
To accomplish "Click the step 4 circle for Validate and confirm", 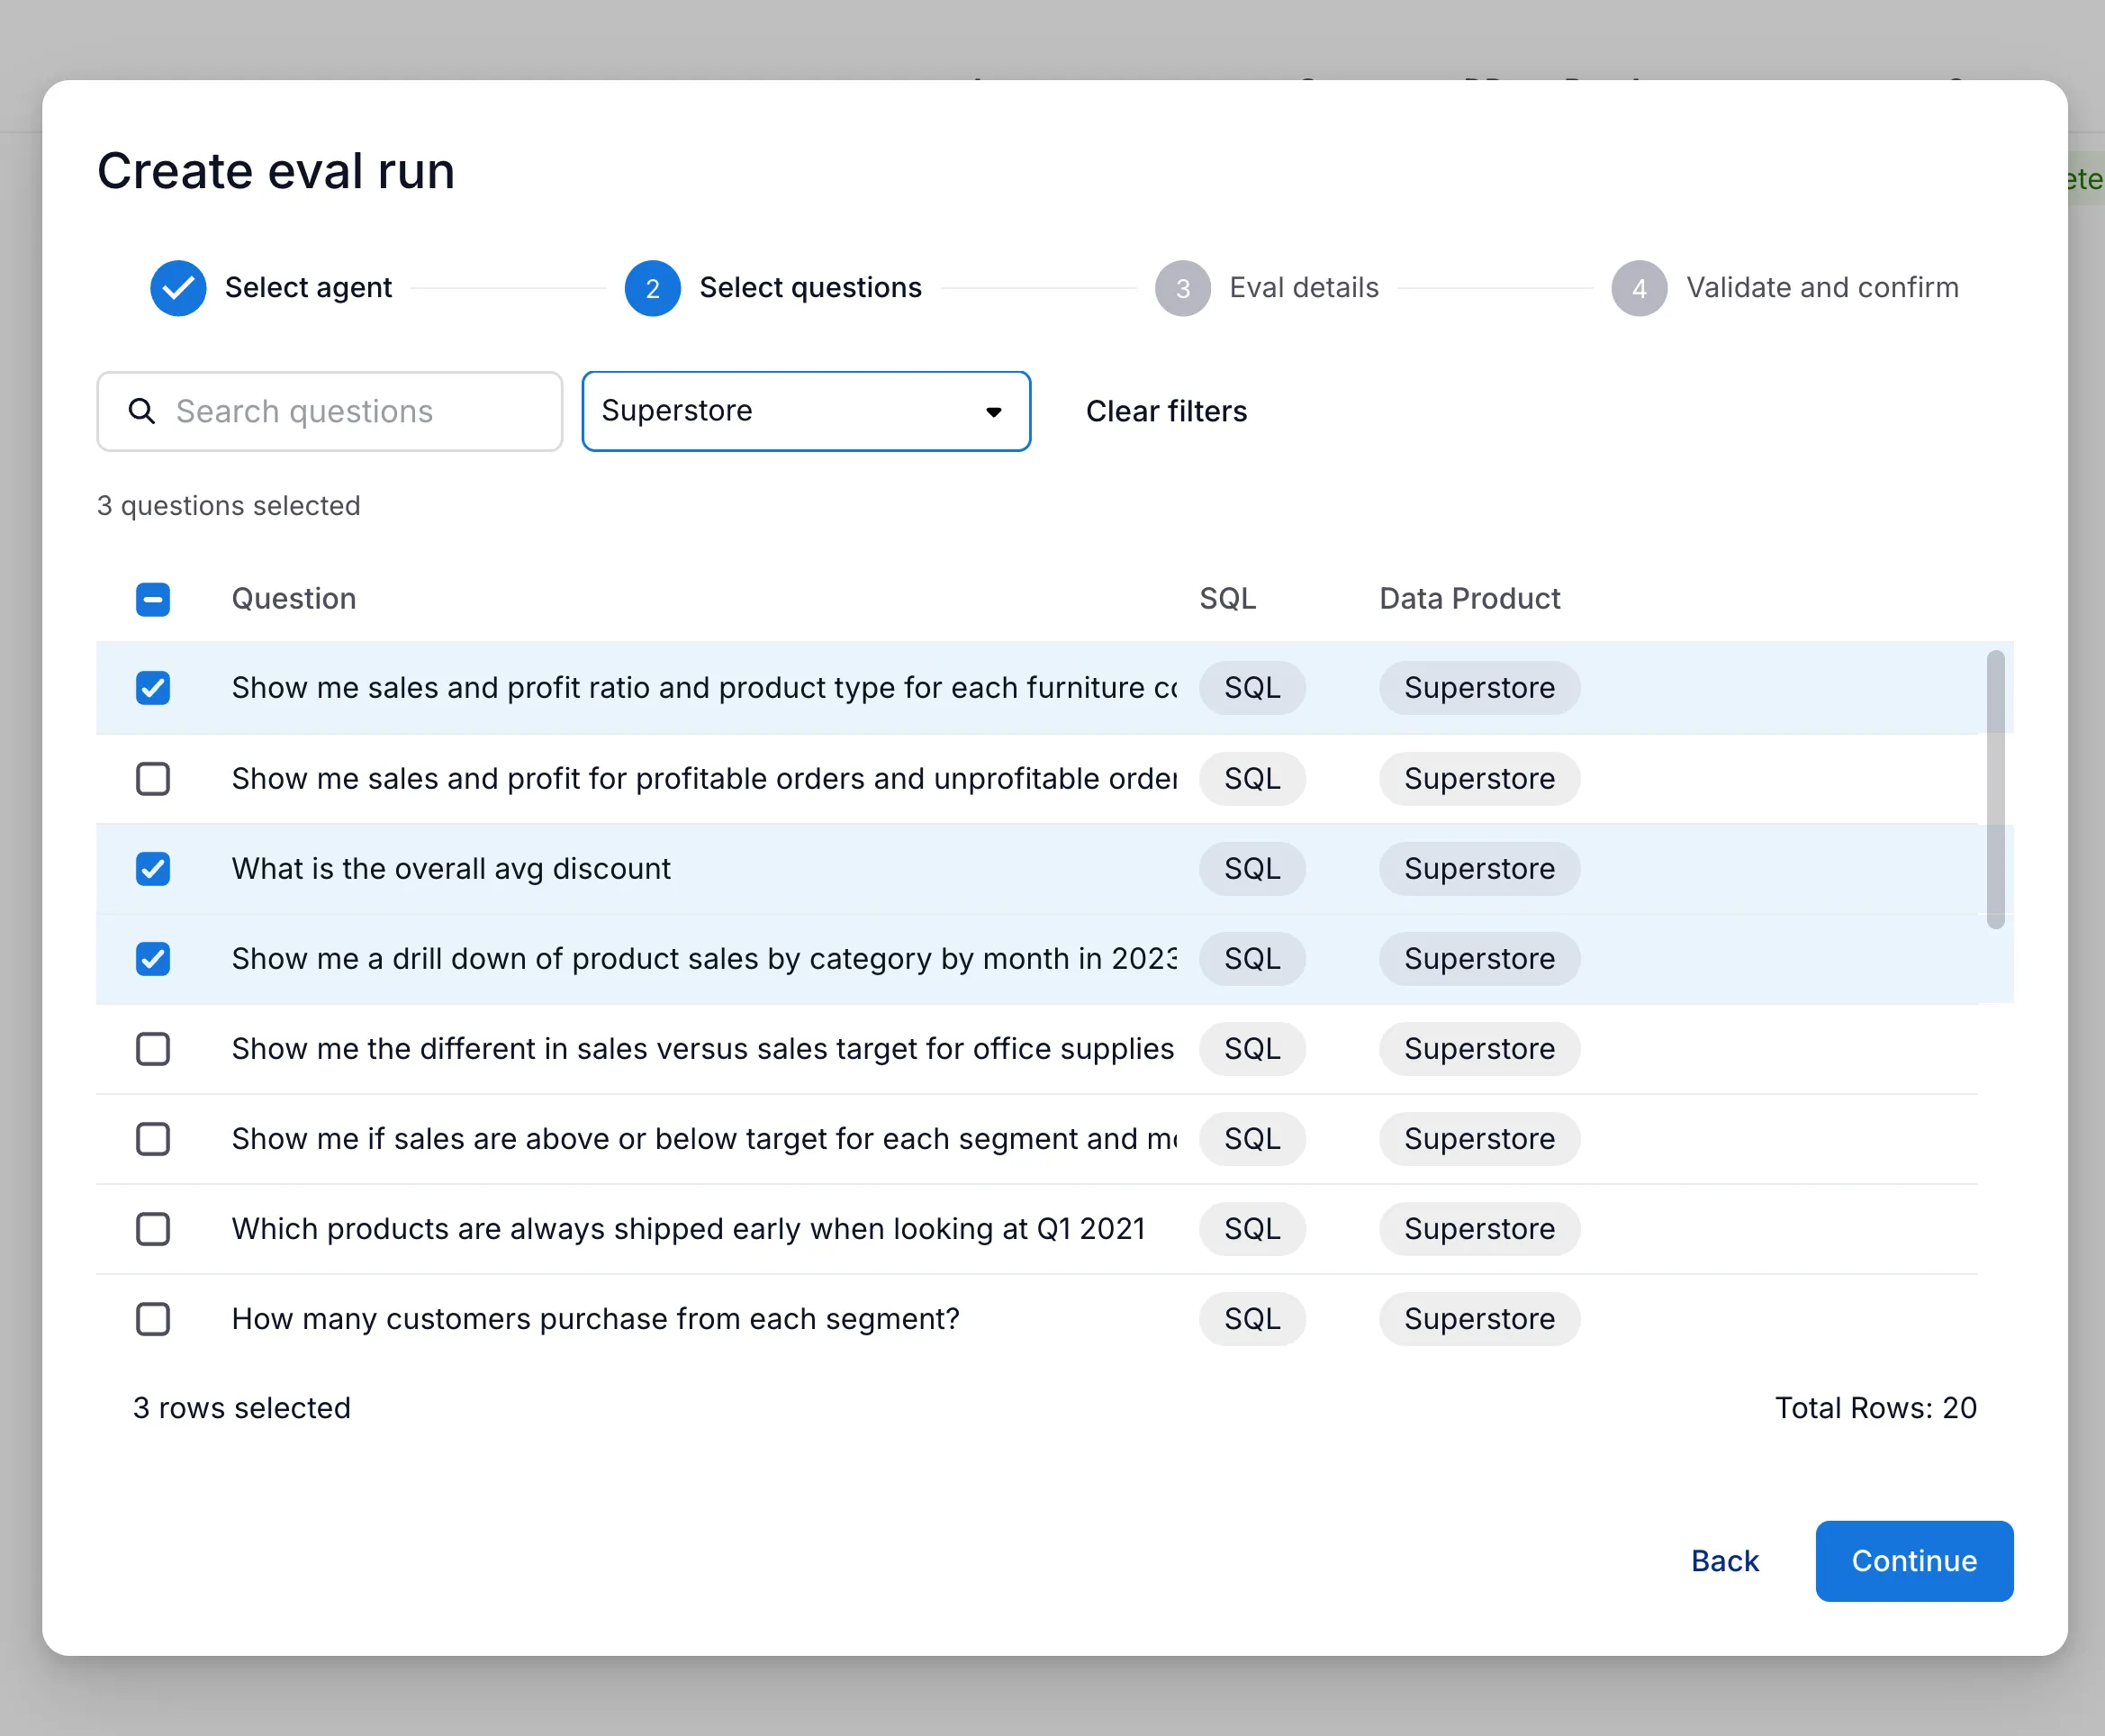I will pyautogui.click(x=1638, y=288).
